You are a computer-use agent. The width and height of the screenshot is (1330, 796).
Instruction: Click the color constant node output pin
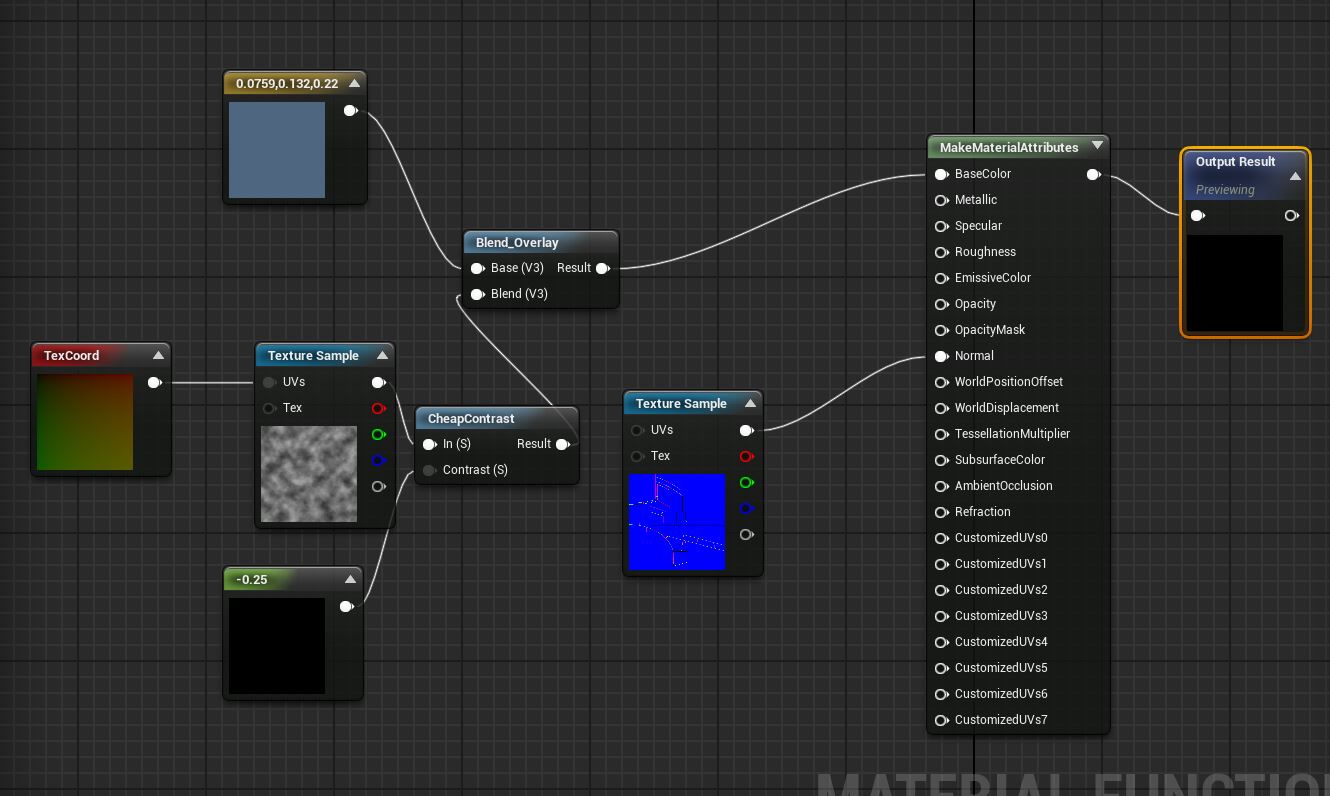350,110
